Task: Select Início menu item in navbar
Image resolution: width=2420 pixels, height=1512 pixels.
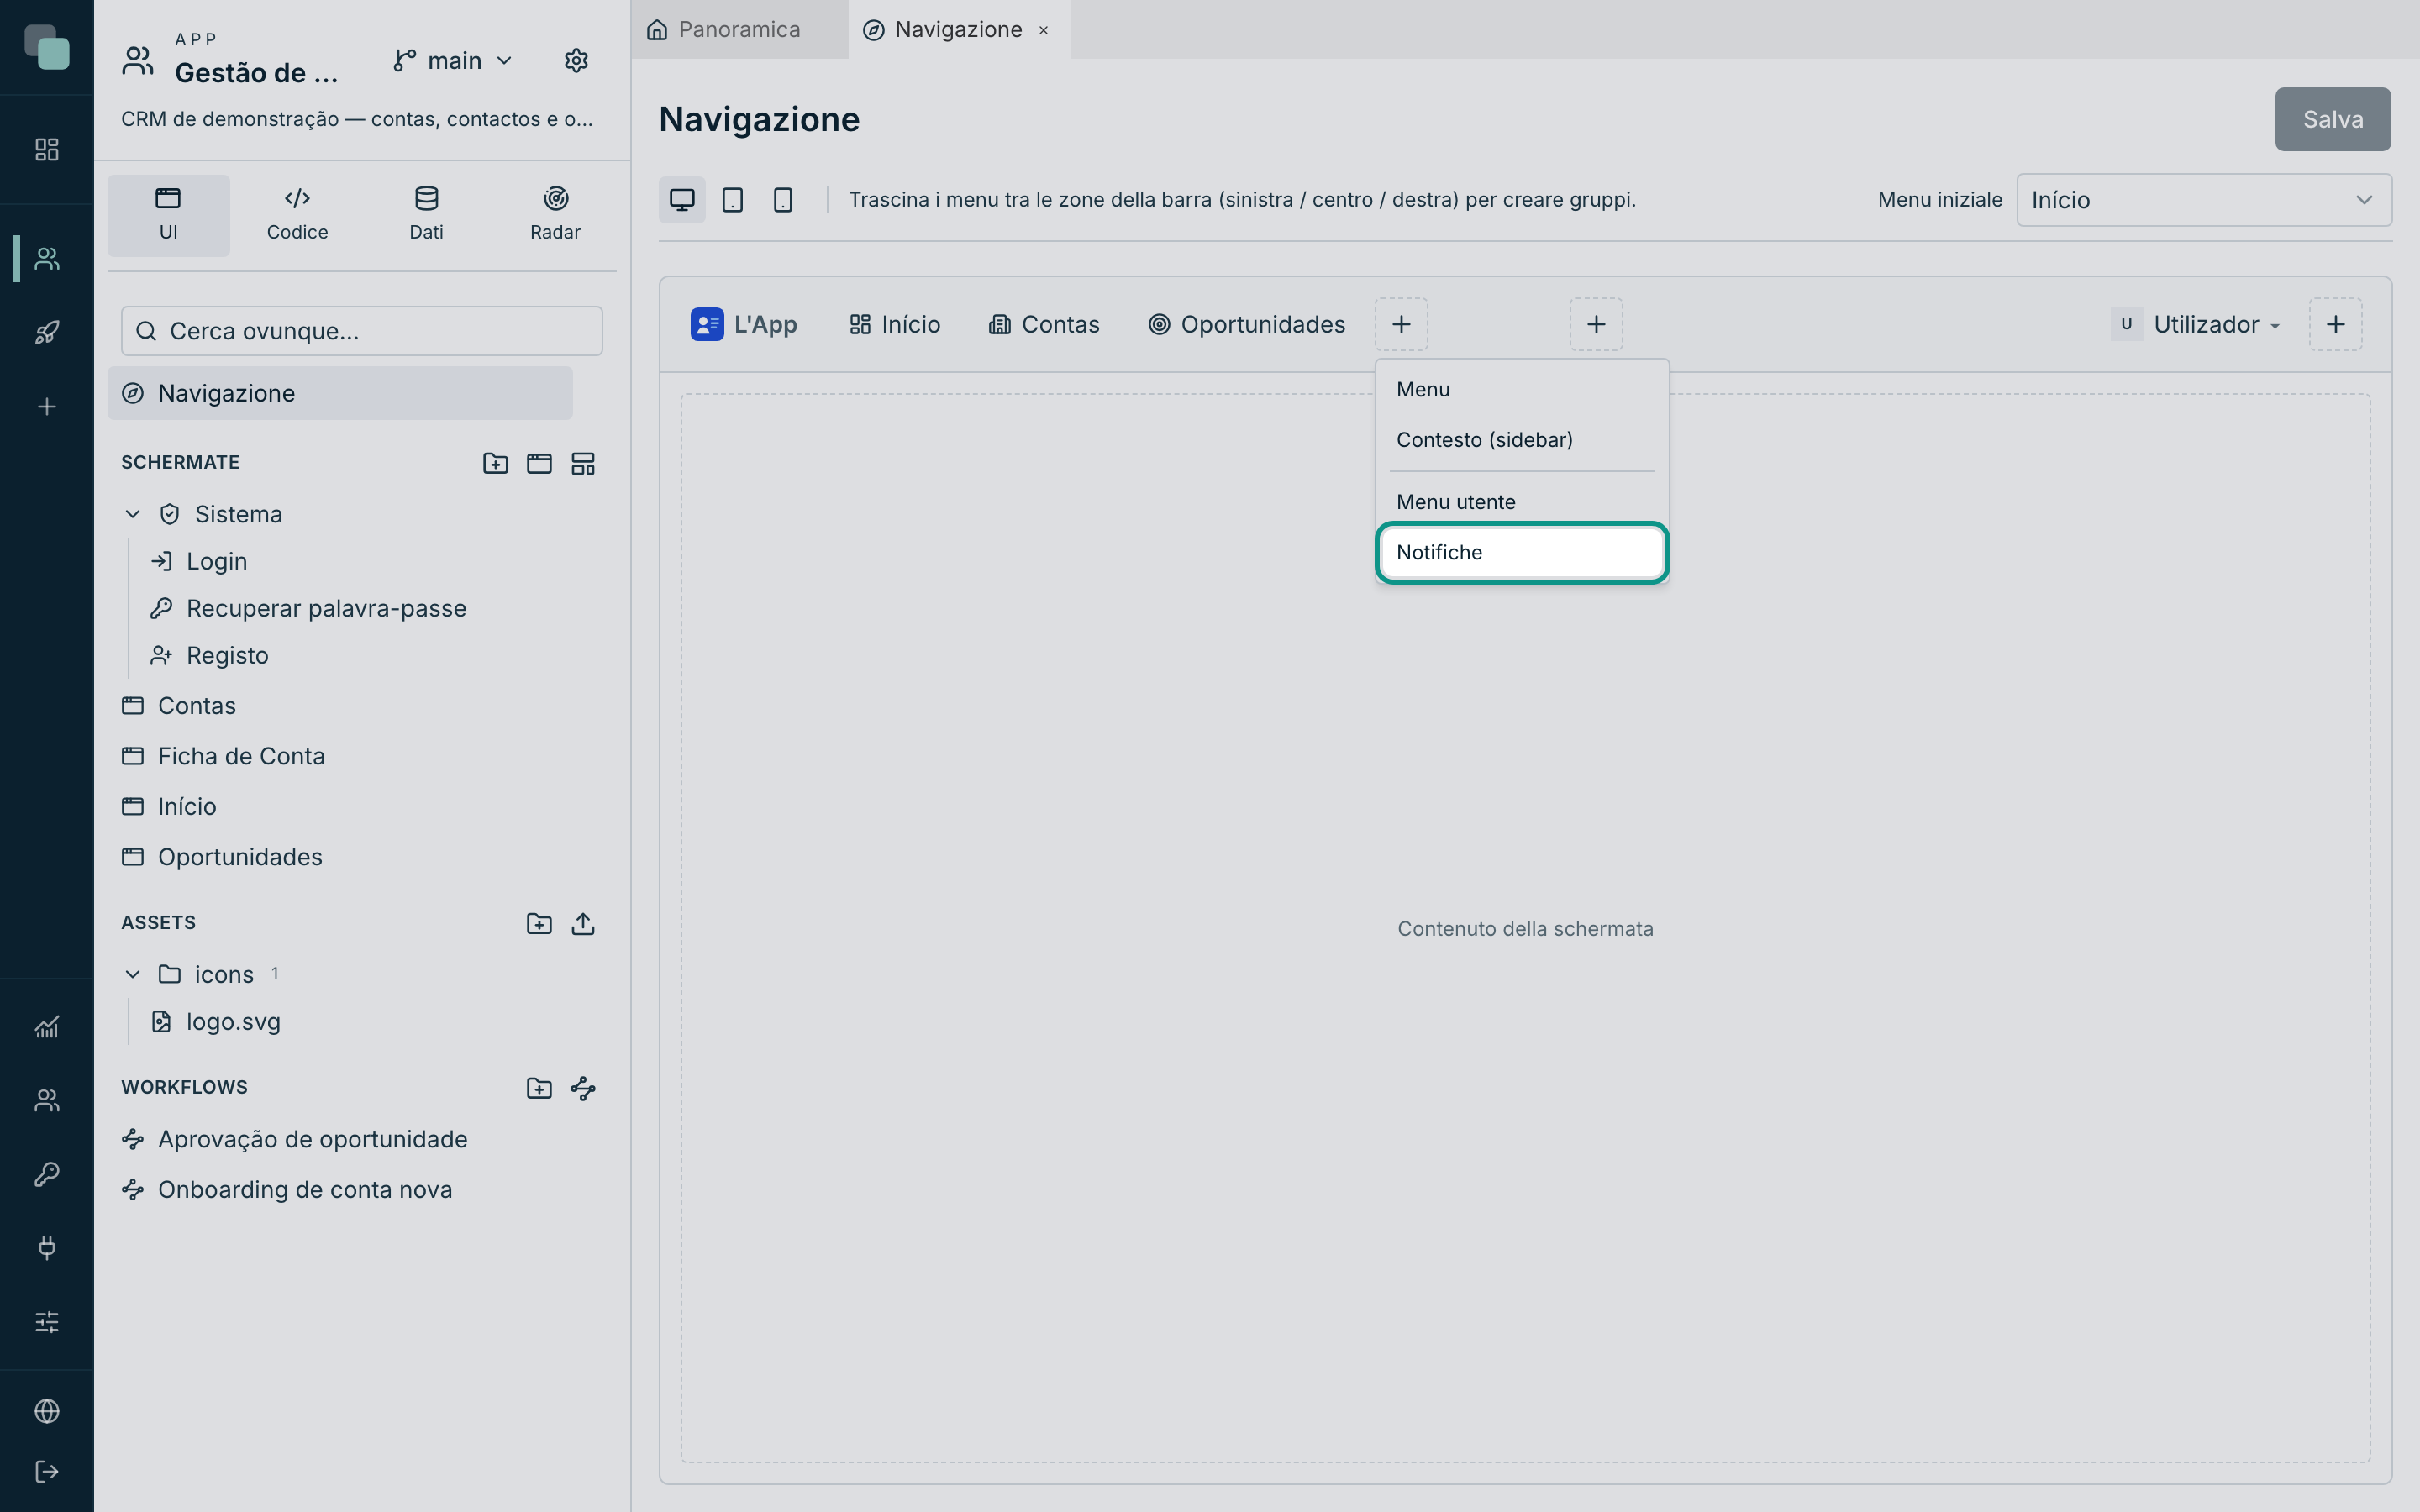Action: coord(894,324)
